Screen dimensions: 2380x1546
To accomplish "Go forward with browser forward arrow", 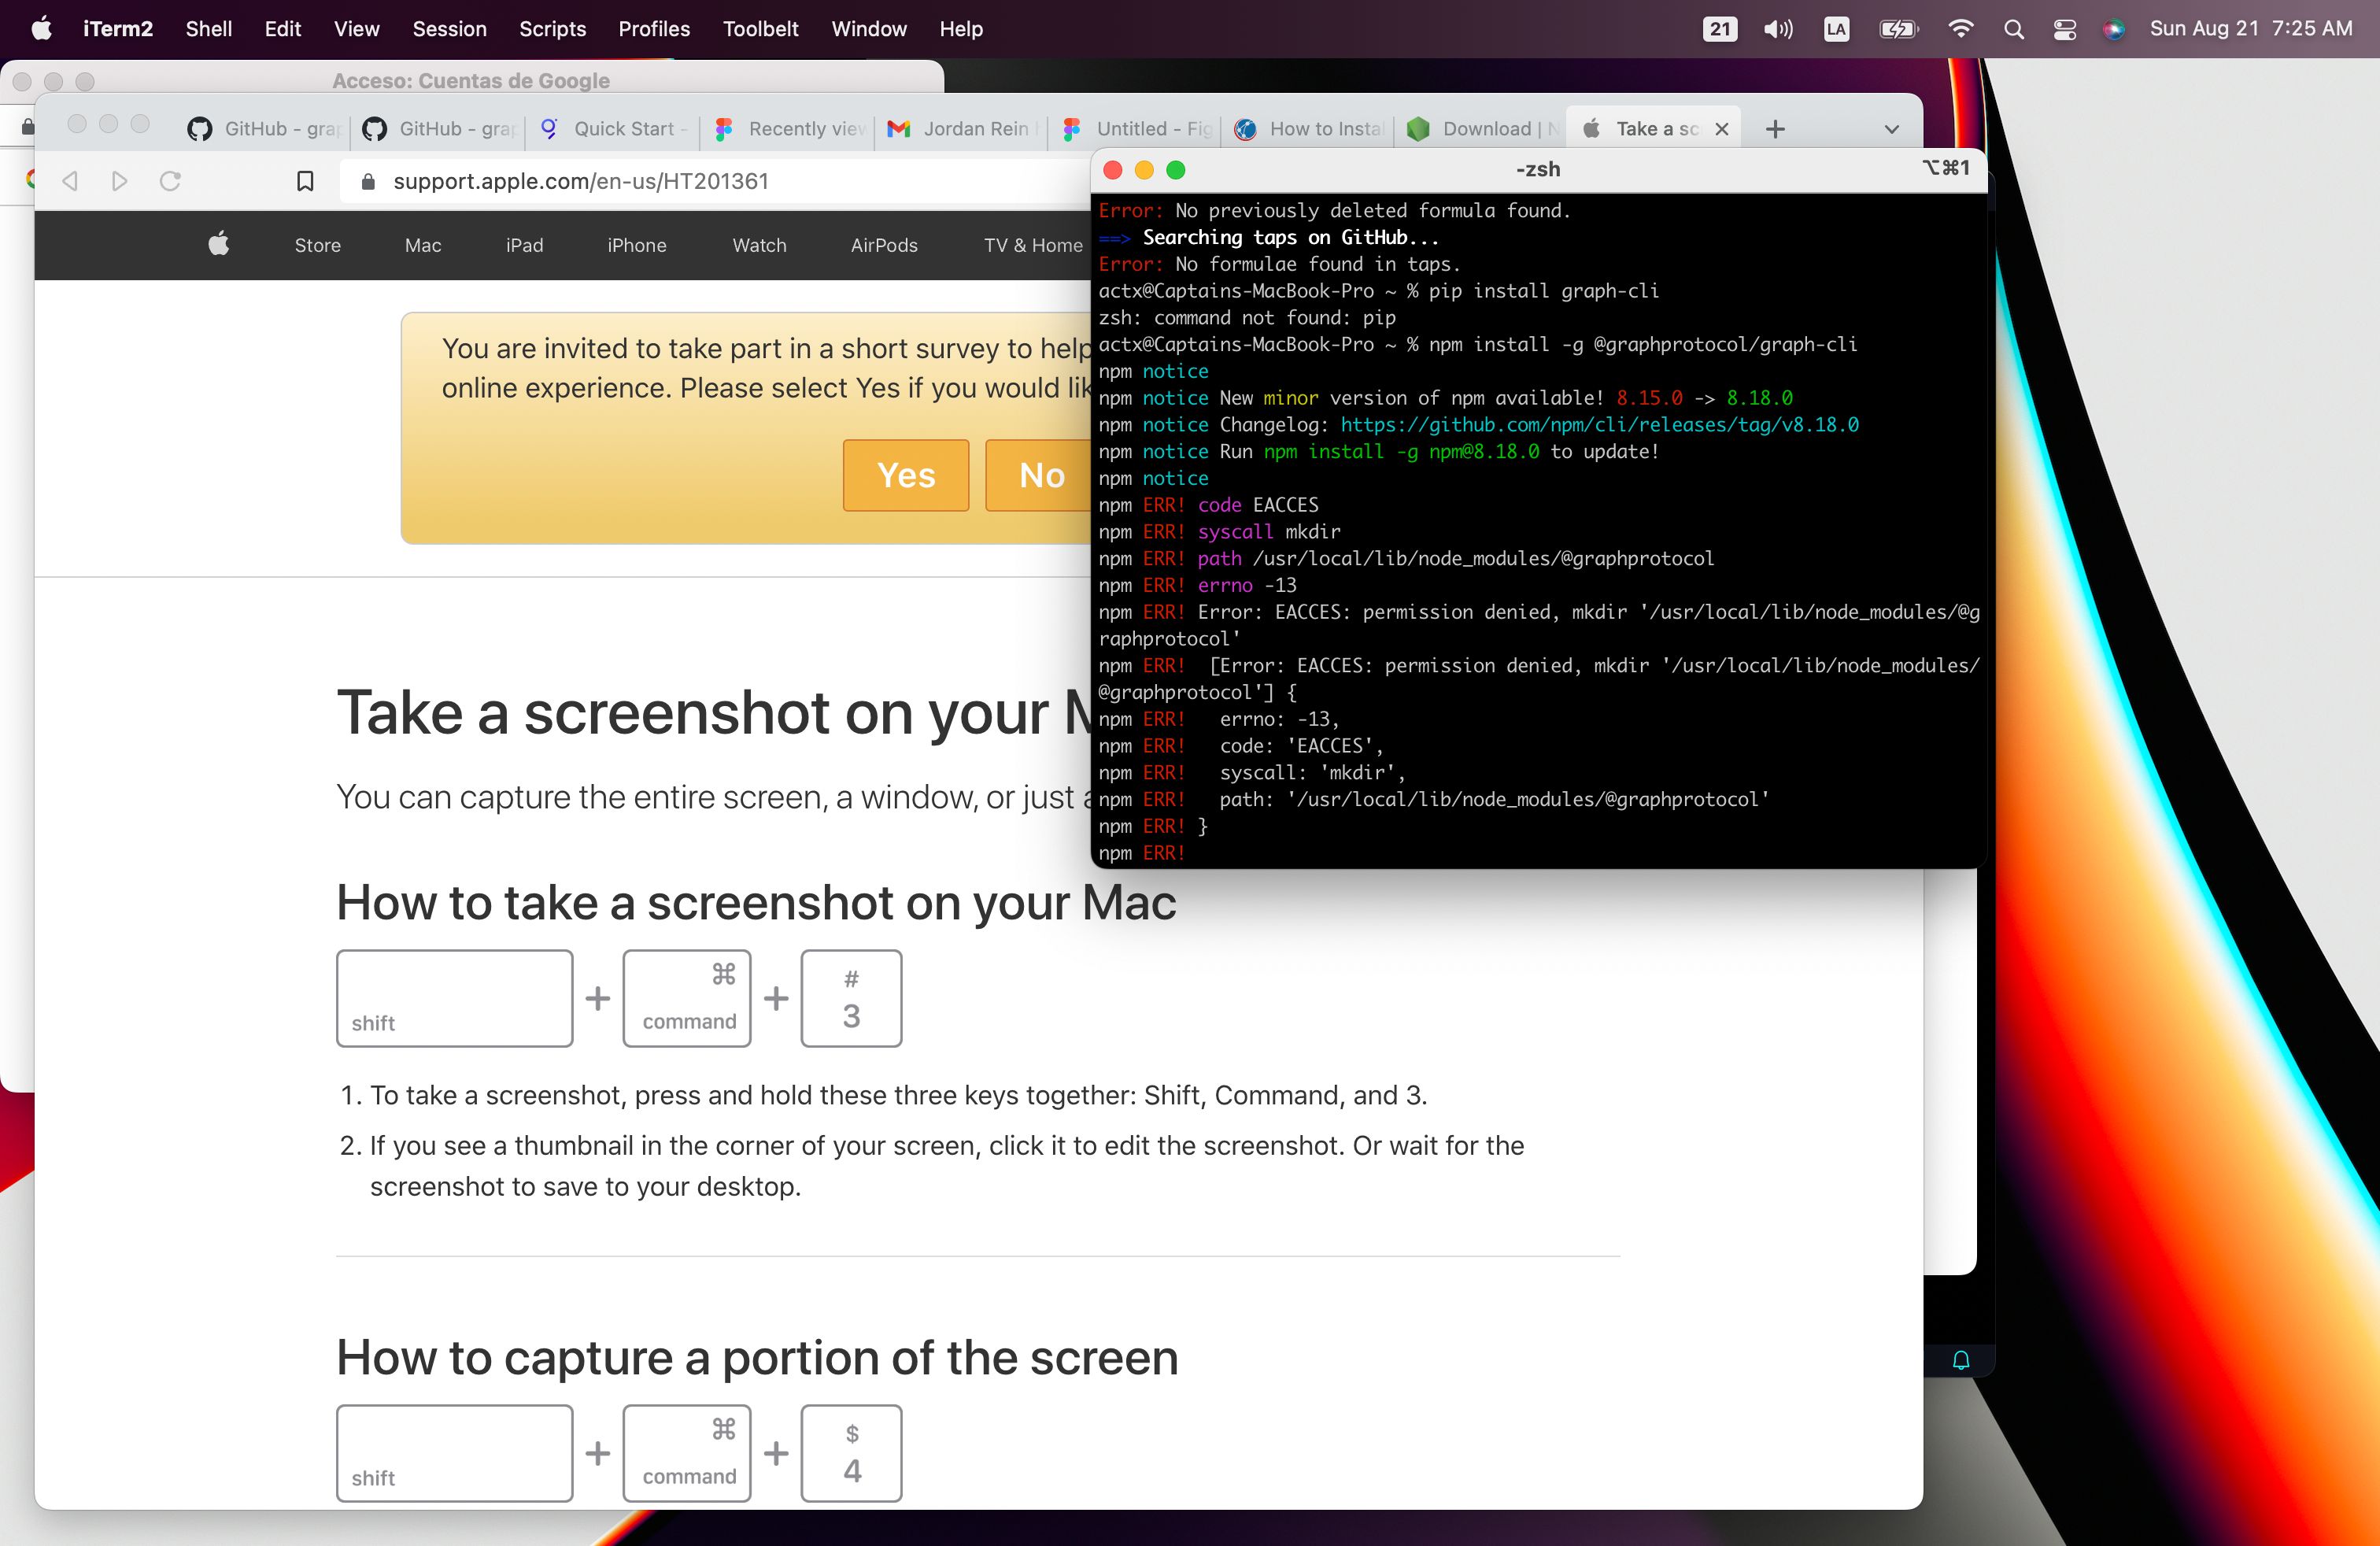I will [x=119, y=181].
